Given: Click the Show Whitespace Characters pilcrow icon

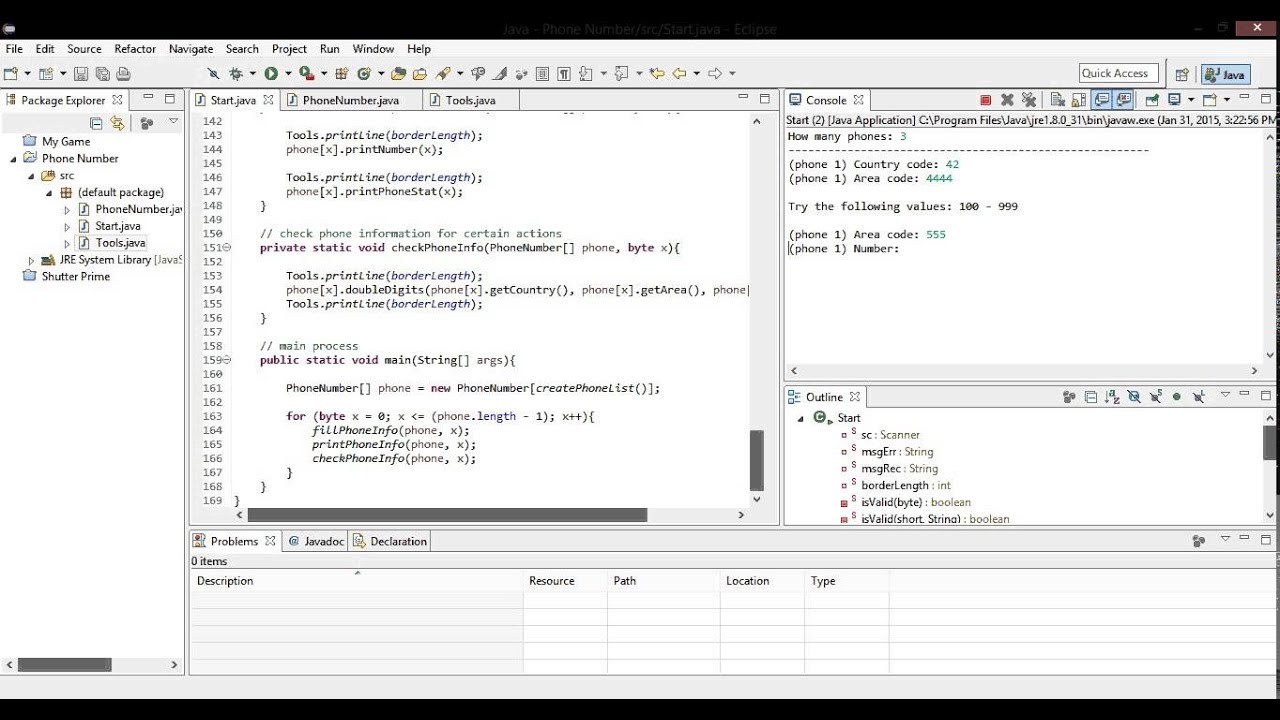Looking at the screenshot, I should tap(564, 74).
